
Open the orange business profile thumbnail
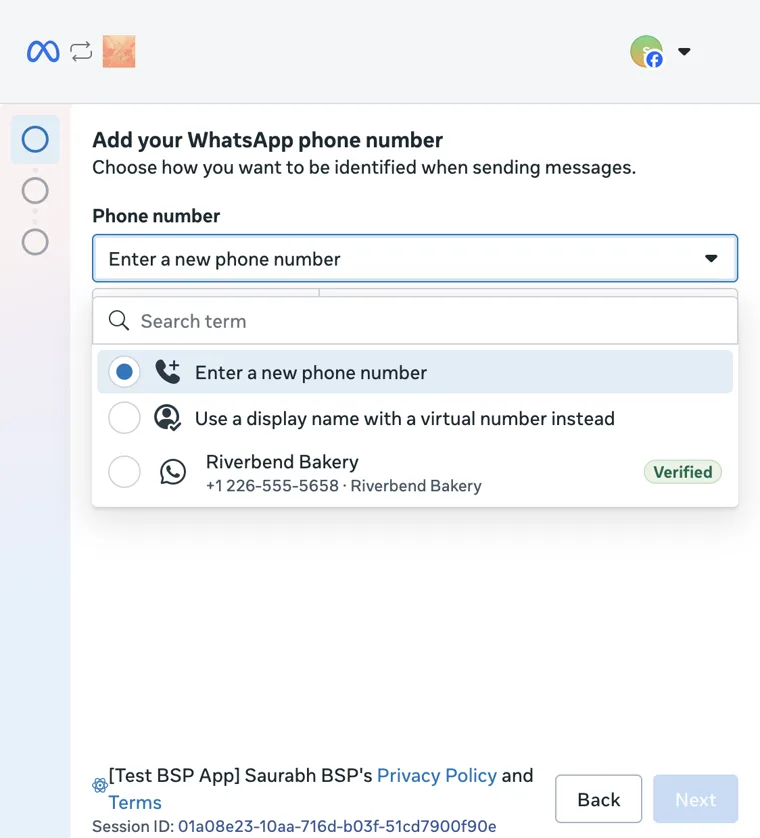pyautogui.click(x=119, y=52)
